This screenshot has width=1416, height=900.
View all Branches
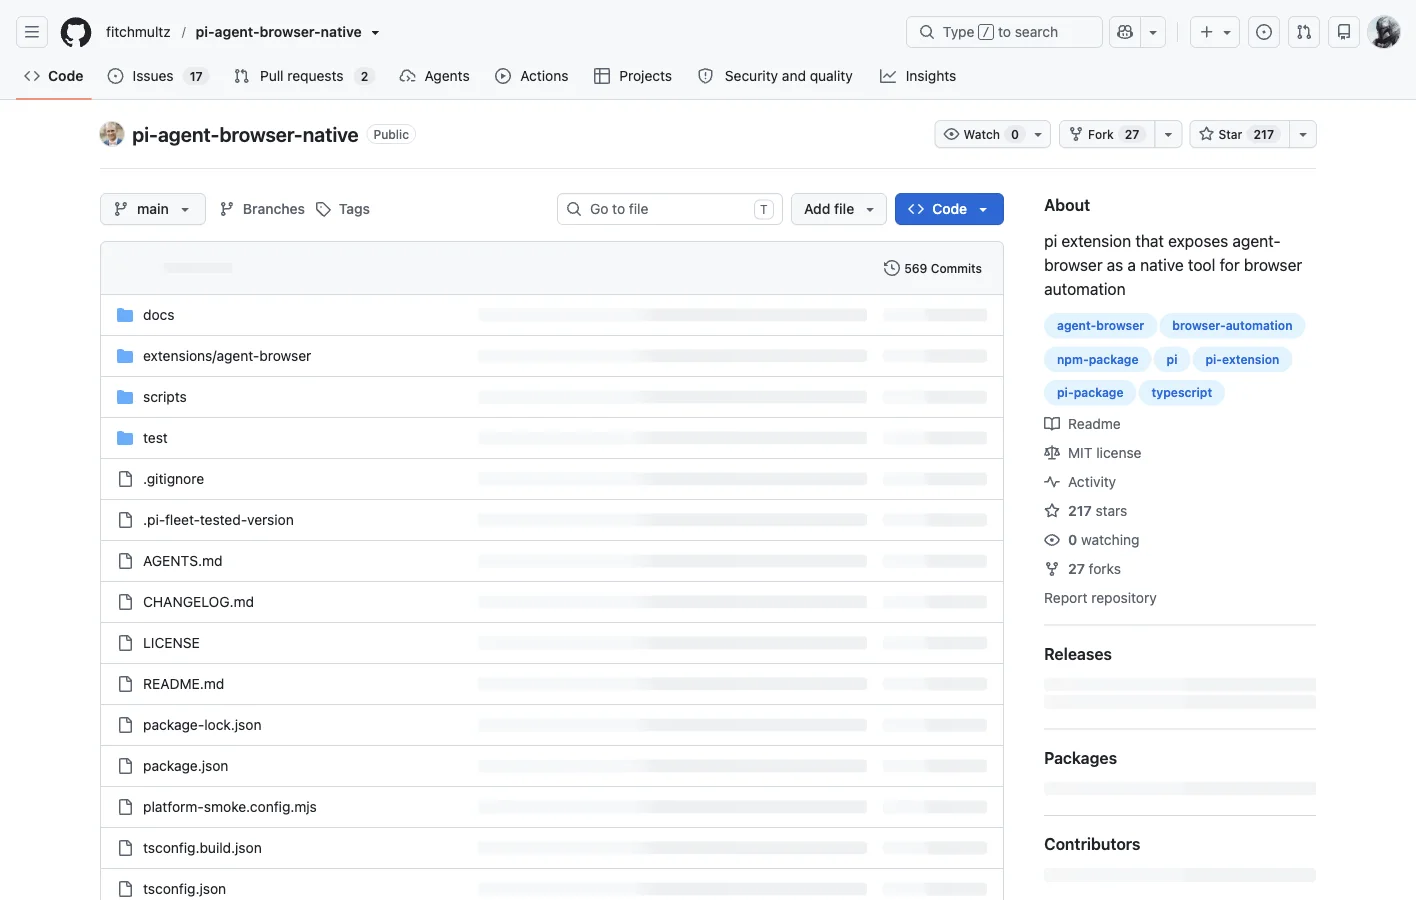pyautogui.click(x=262, y=209)
